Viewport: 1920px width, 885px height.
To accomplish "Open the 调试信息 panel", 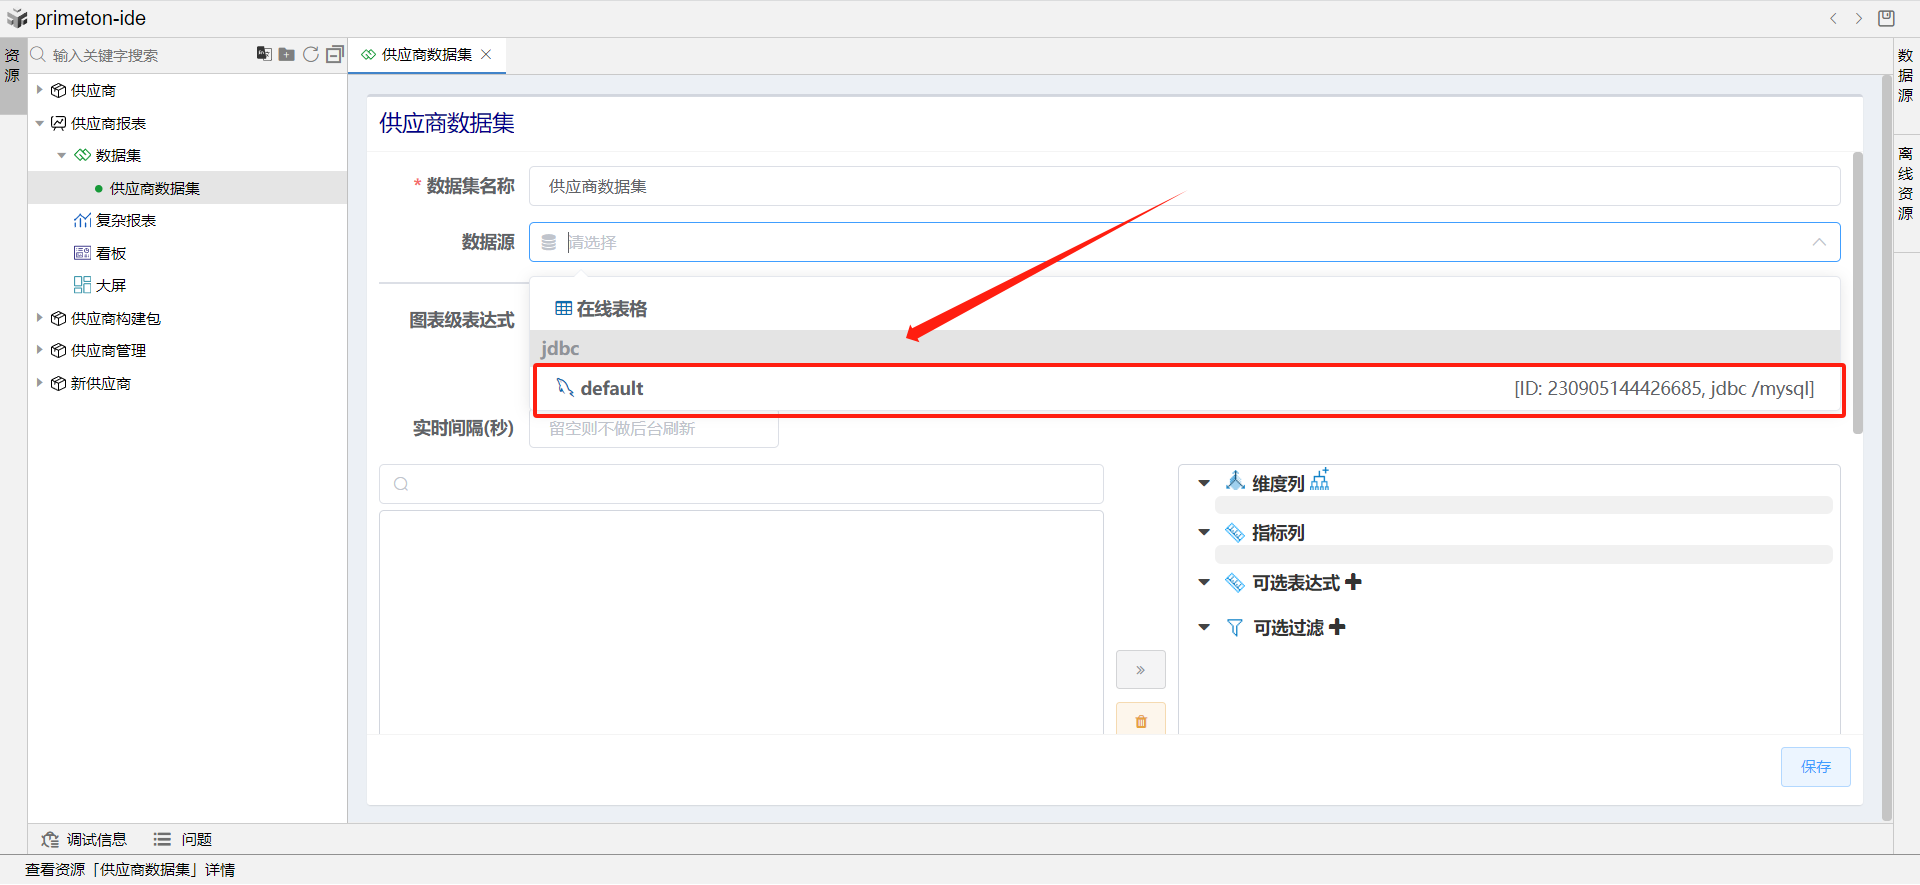I will (x=85, y=839).
